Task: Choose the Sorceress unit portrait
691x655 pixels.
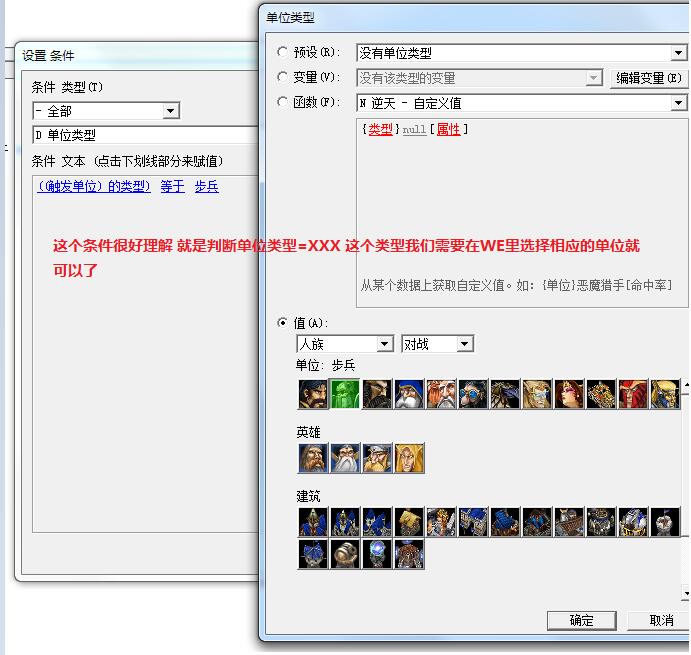Action: [569, 394]
